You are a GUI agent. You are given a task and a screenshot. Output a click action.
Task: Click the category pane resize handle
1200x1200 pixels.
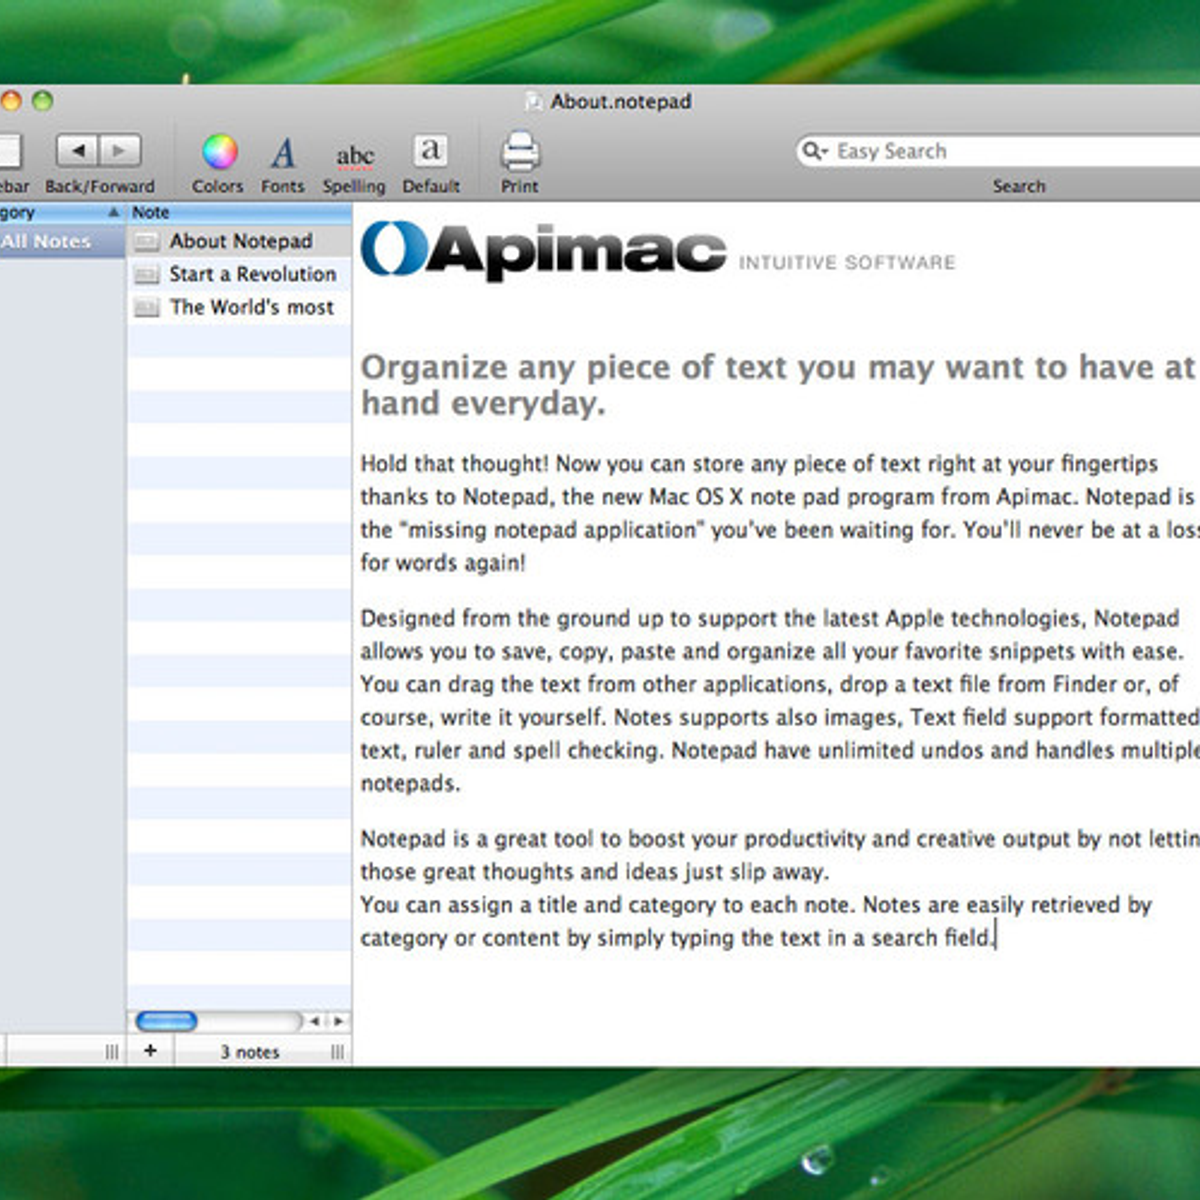[111, 1052]
